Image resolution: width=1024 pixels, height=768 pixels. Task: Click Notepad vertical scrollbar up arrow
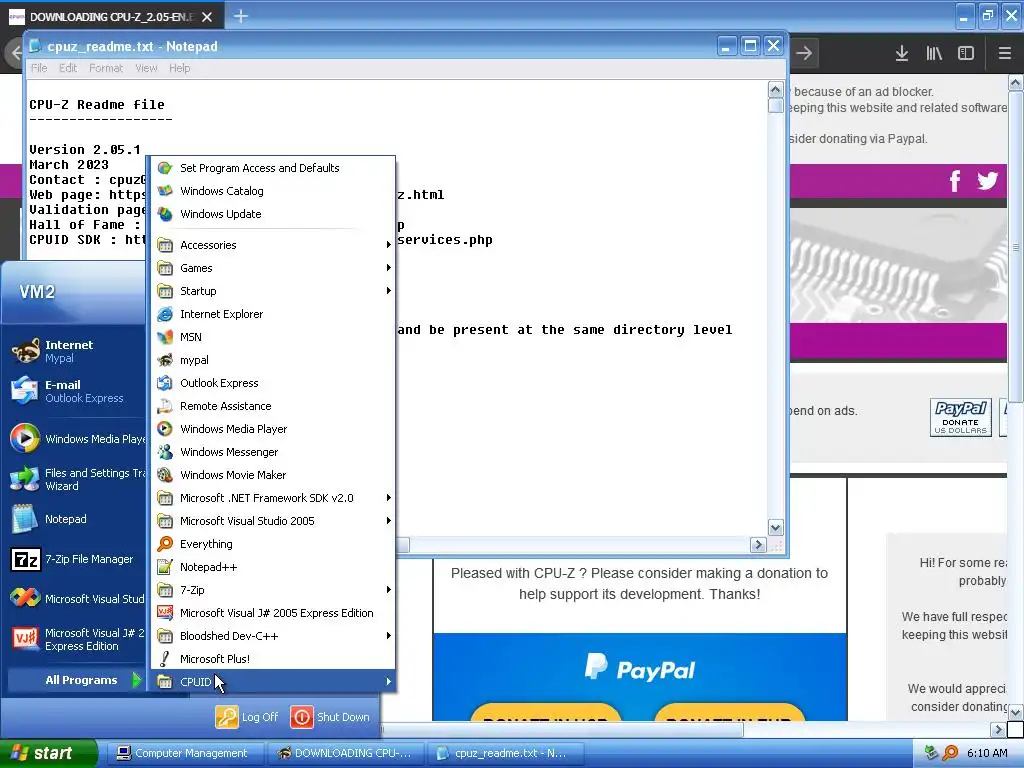(775, 89)
